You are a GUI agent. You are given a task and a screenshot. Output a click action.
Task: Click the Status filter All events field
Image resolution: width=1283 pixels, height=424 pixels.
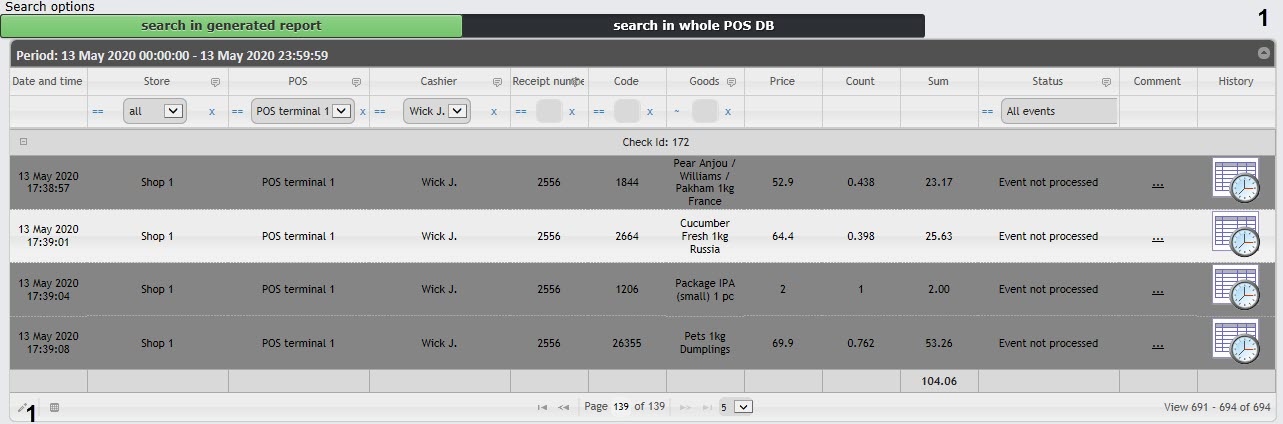(1058, 111)
